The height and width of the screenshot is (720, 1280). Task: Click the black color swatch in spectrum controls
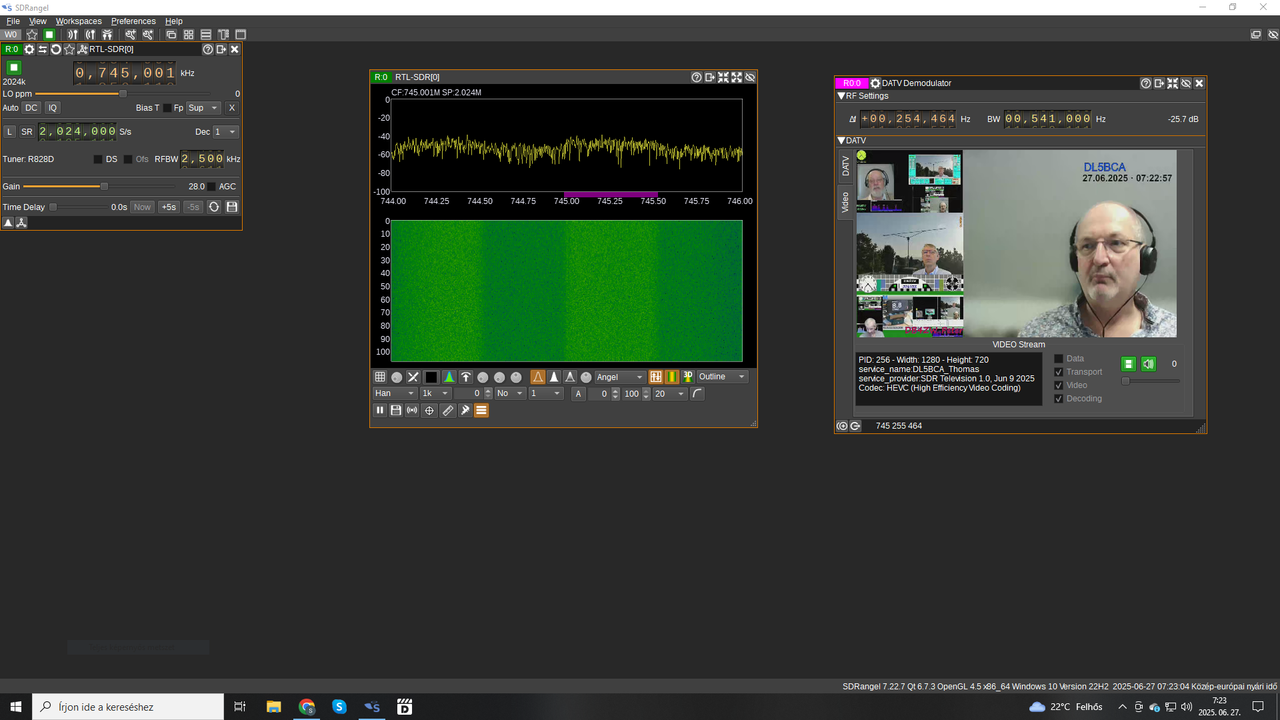[x=431, y=377]
